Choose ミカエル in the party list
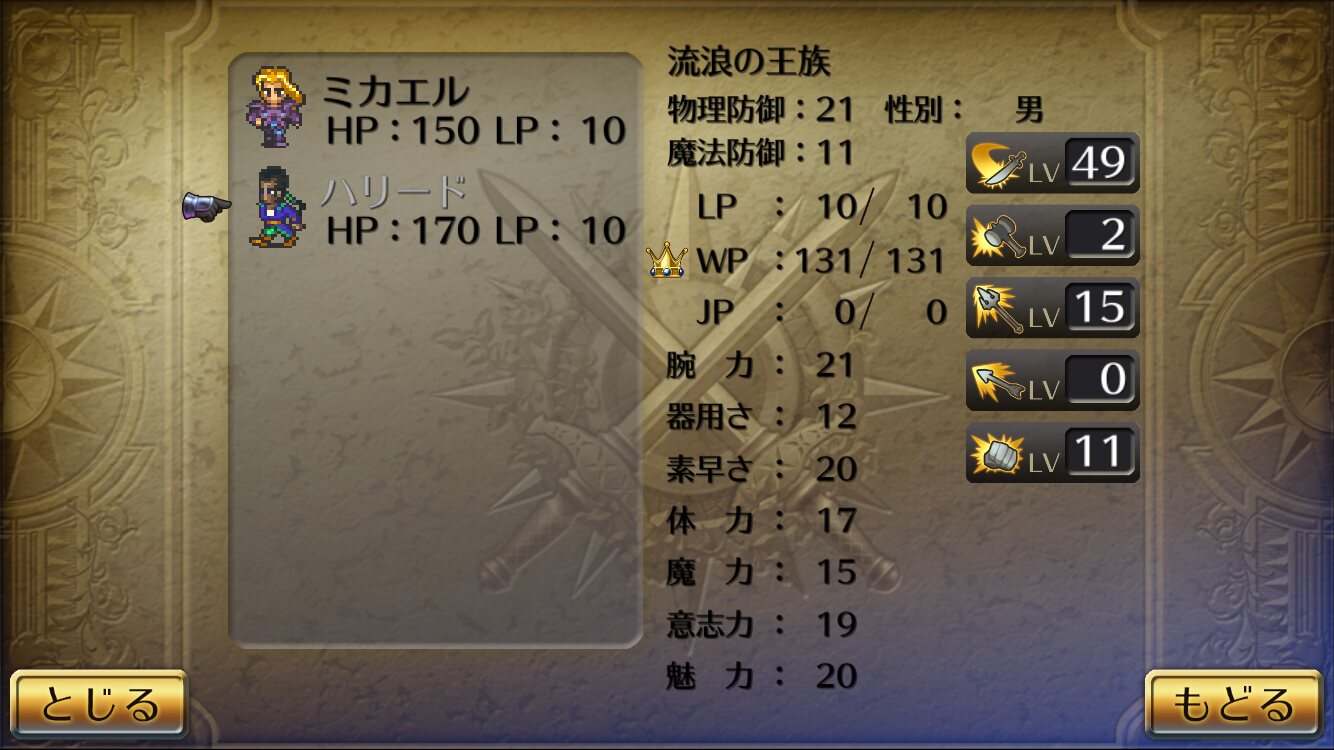This screenshot has height=750, width=1334. coord(437,109)
